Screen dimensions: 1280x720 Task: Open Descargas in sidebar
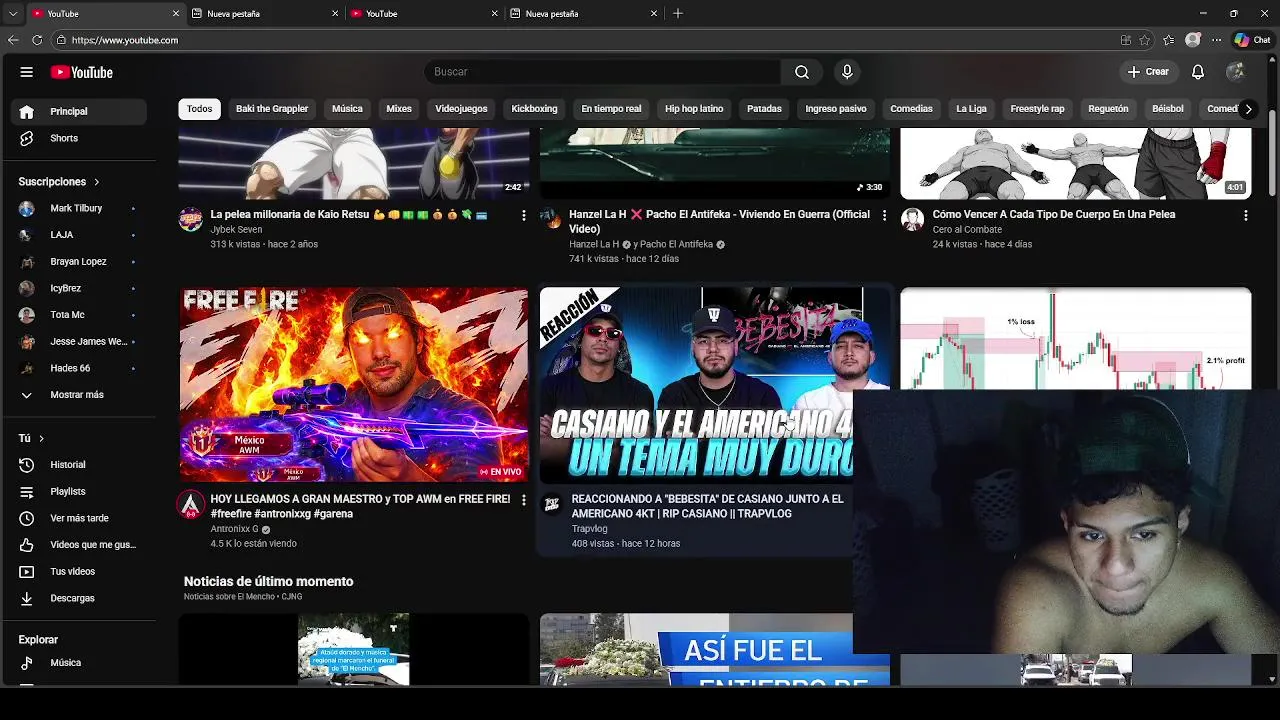(x=79, y=598)
